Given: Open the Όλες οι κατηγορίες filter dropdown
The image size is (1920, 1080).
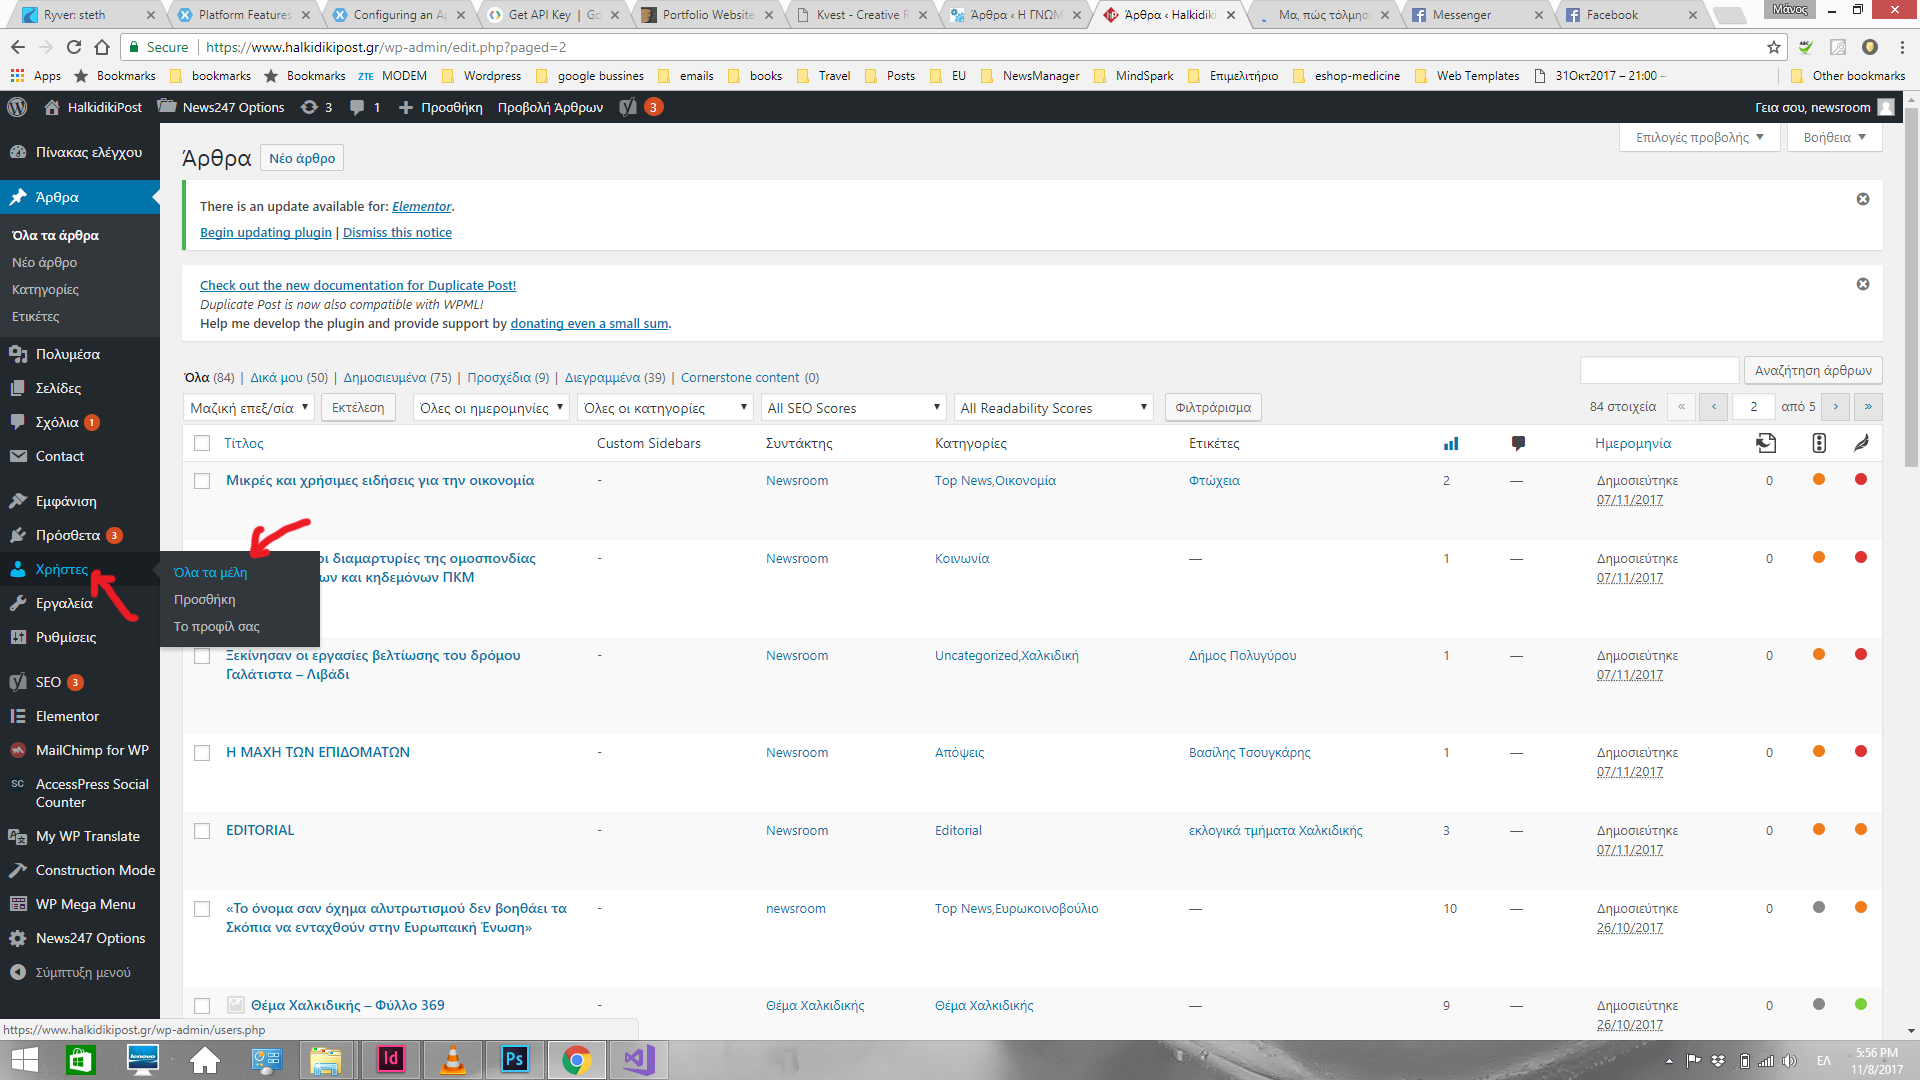Looking at the screenshot, I should click(665, 408).
